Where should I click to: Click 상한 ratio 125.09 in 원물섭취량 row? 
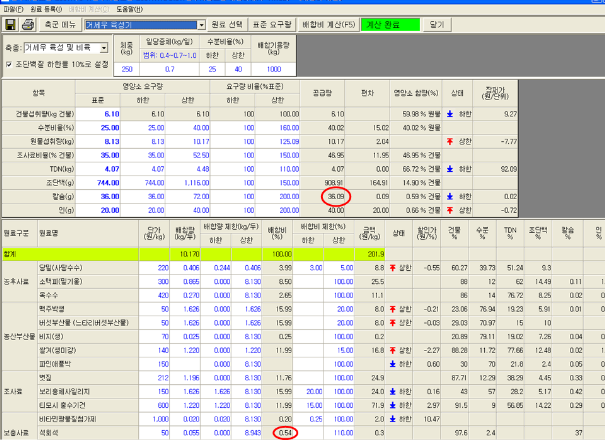(x=277, y=142)
